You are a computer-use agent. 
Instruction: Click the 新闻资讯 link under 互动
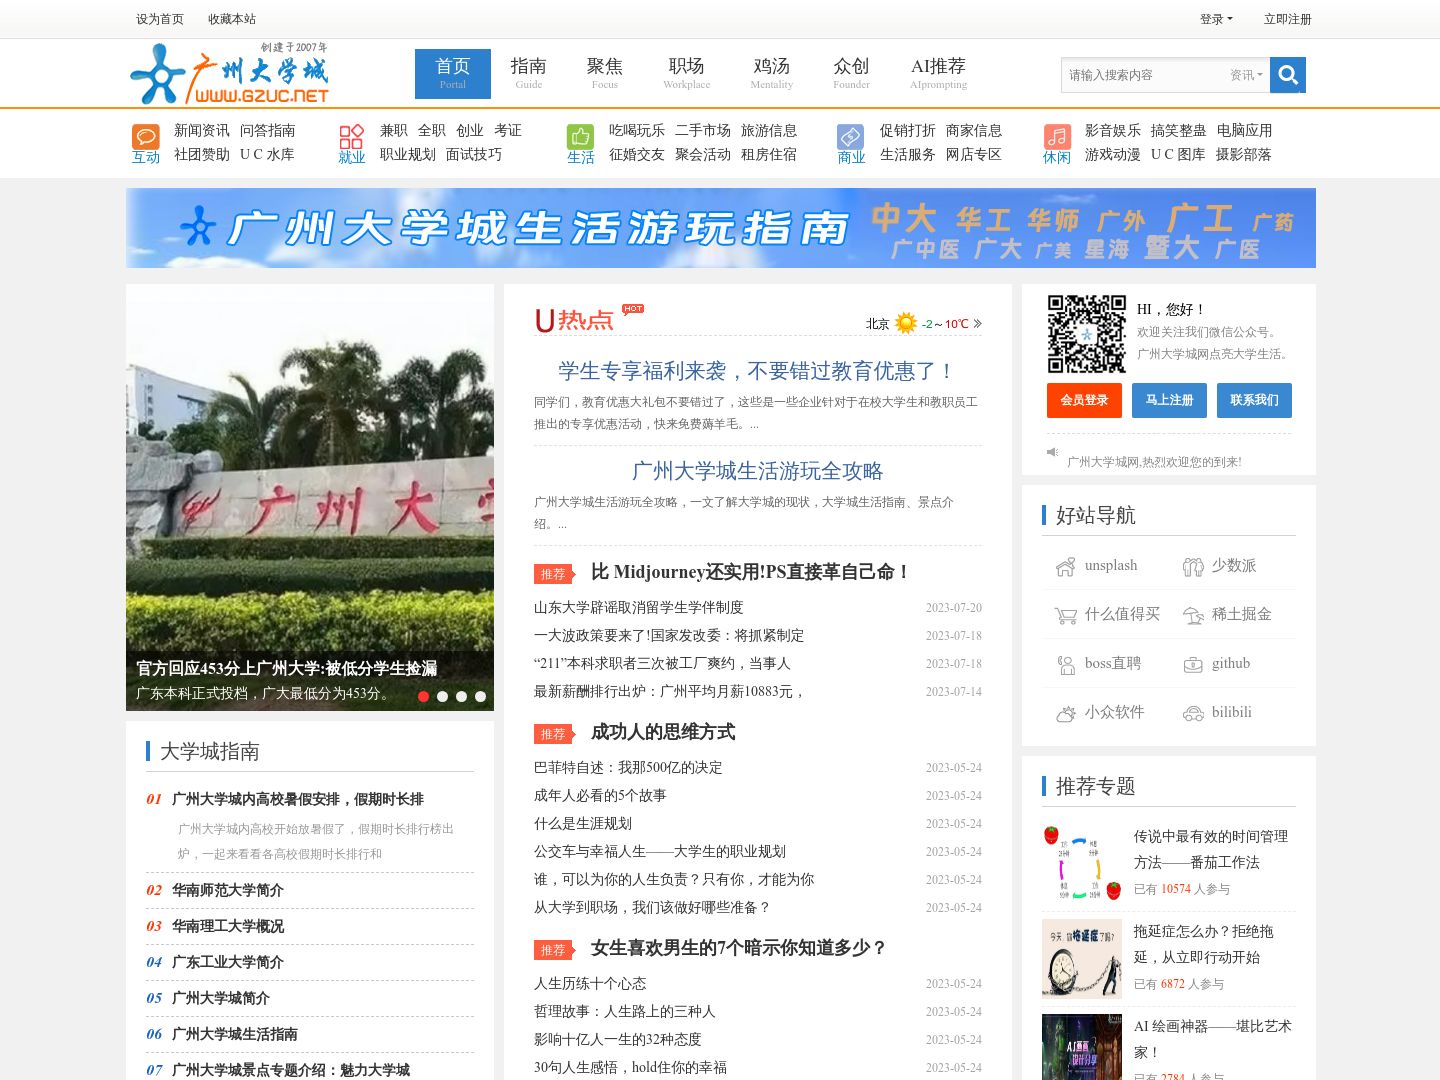202,130
